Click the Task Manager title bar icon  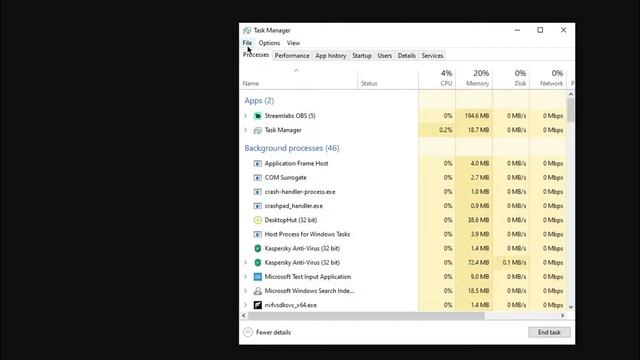247,31
